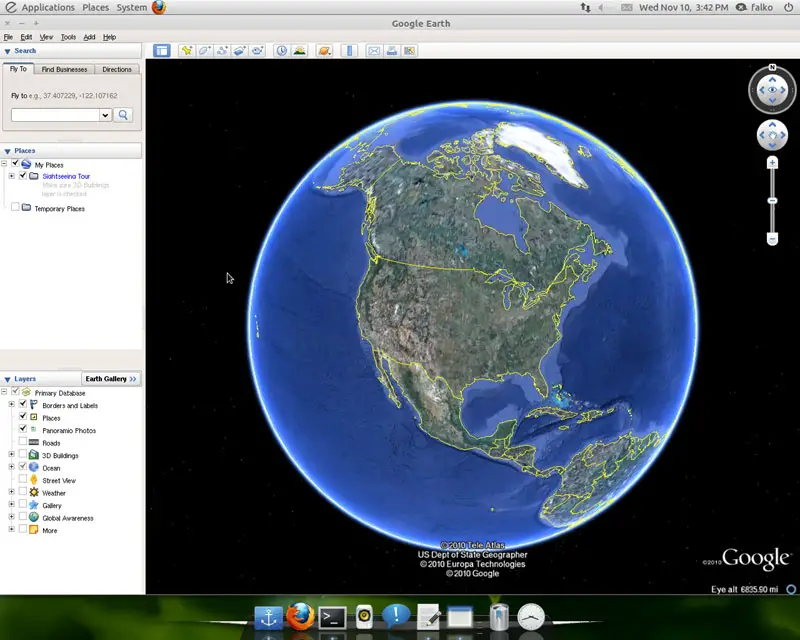Add a polygon using the toolbar icon

[x=205, y=51]
